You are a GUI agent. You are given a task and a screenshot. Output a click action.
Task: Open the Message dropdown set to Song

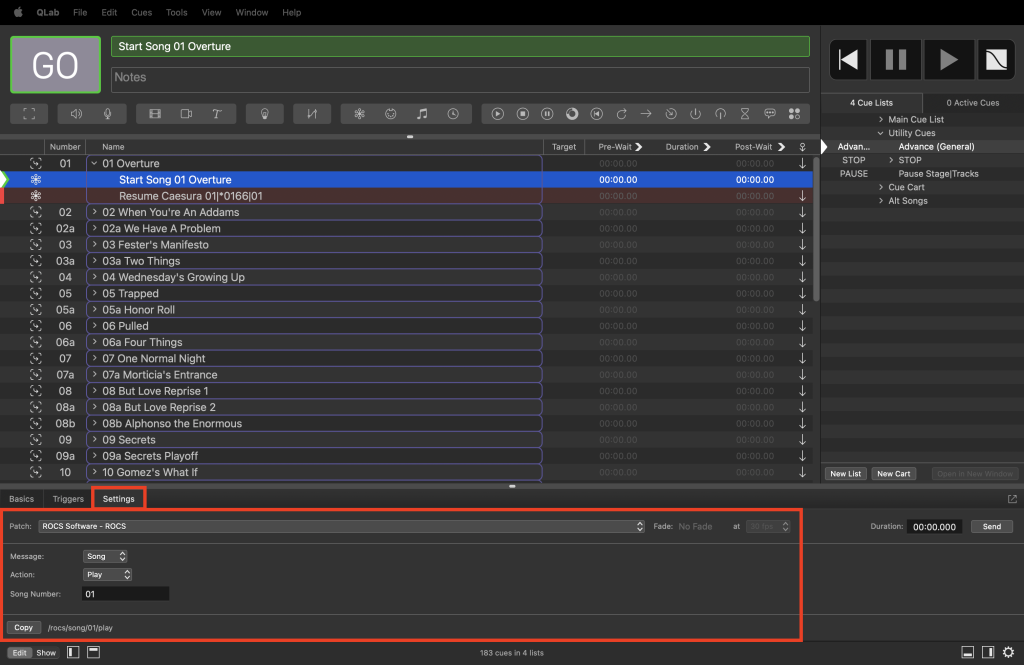point(105,557)
